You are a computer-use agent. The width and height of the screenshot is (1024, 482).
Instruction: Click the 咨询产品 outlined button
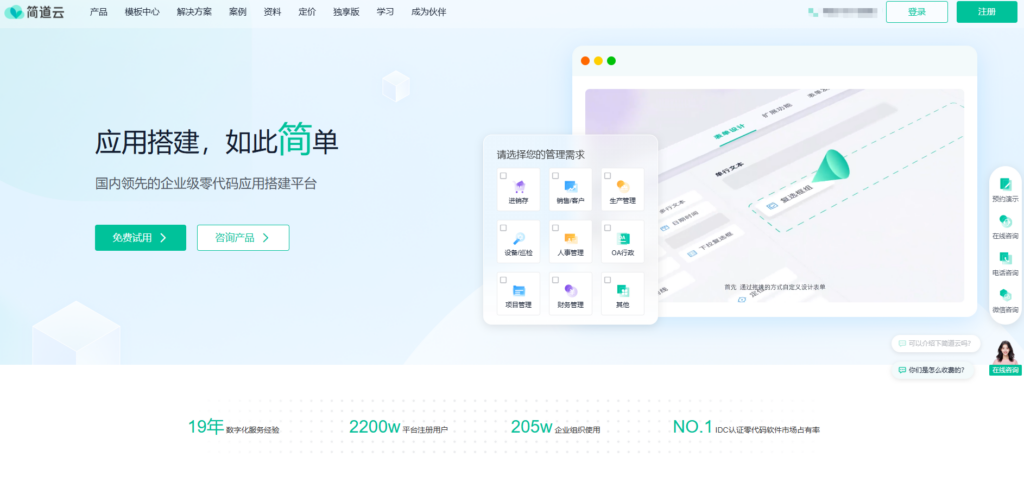[x=243, y=238]
